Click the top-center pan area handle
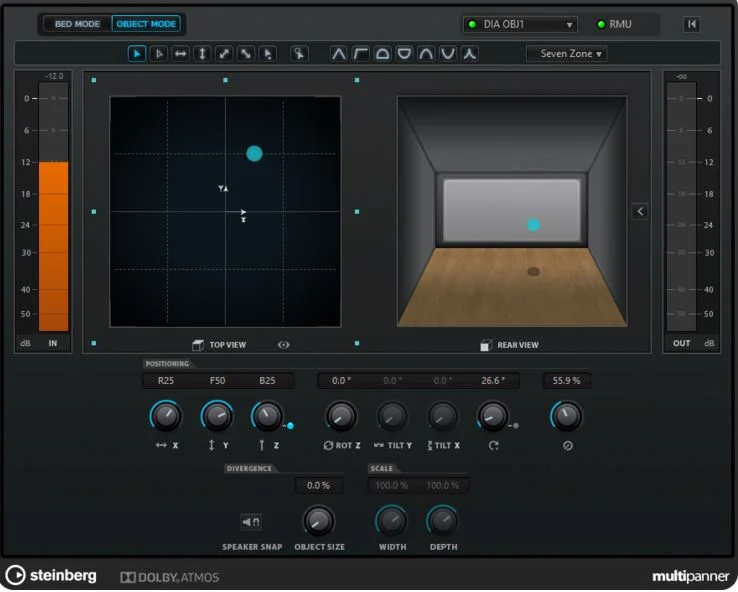Viewport: 738px width, 592px height. coord(225,80)
